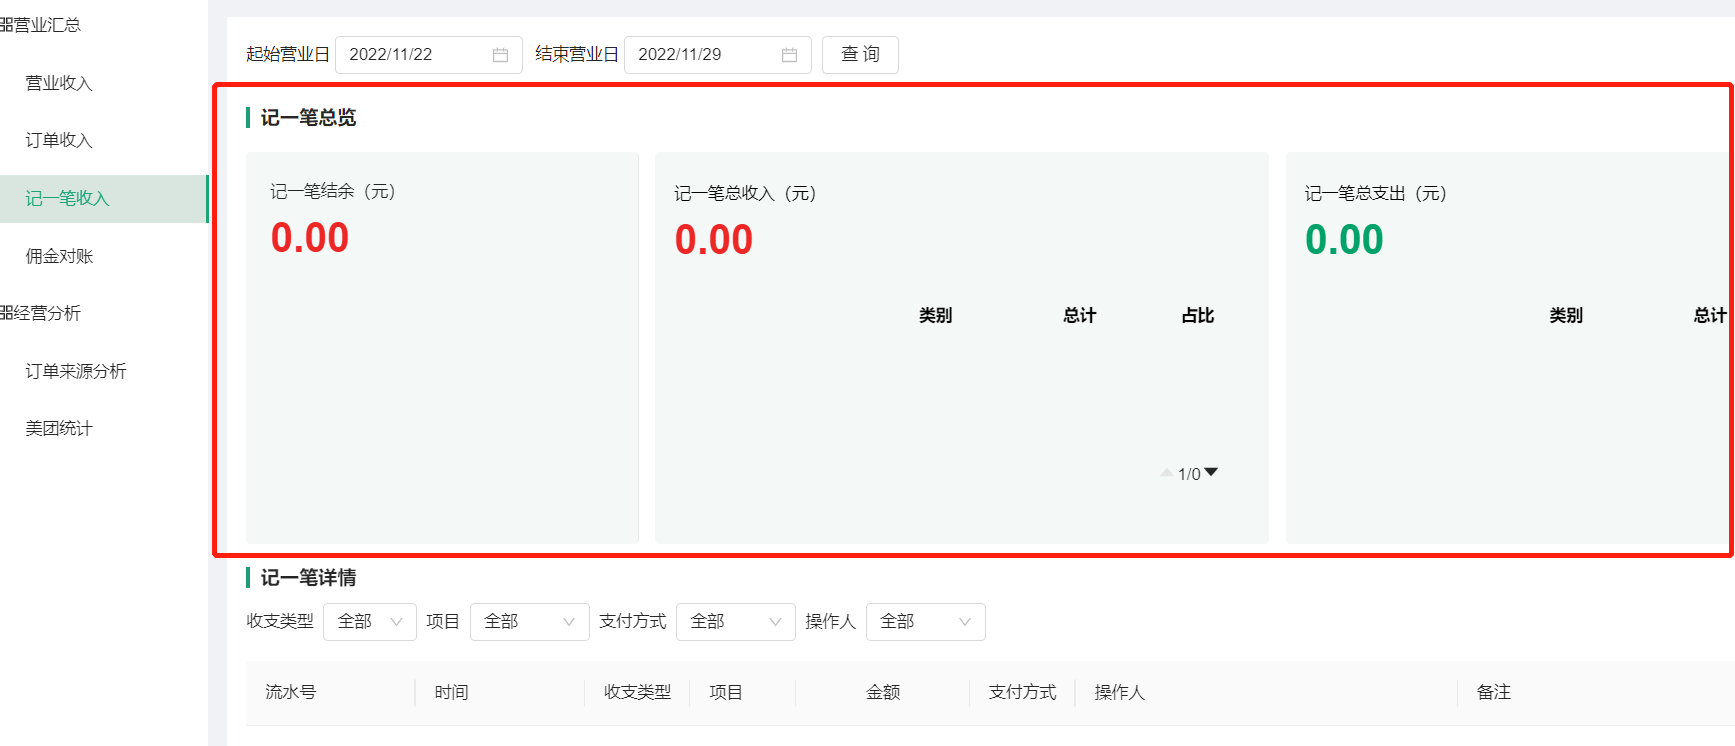Collapse 经营分析 menu group
The width and height of the screenshot is (1735, 746).
tap(40, 313)
